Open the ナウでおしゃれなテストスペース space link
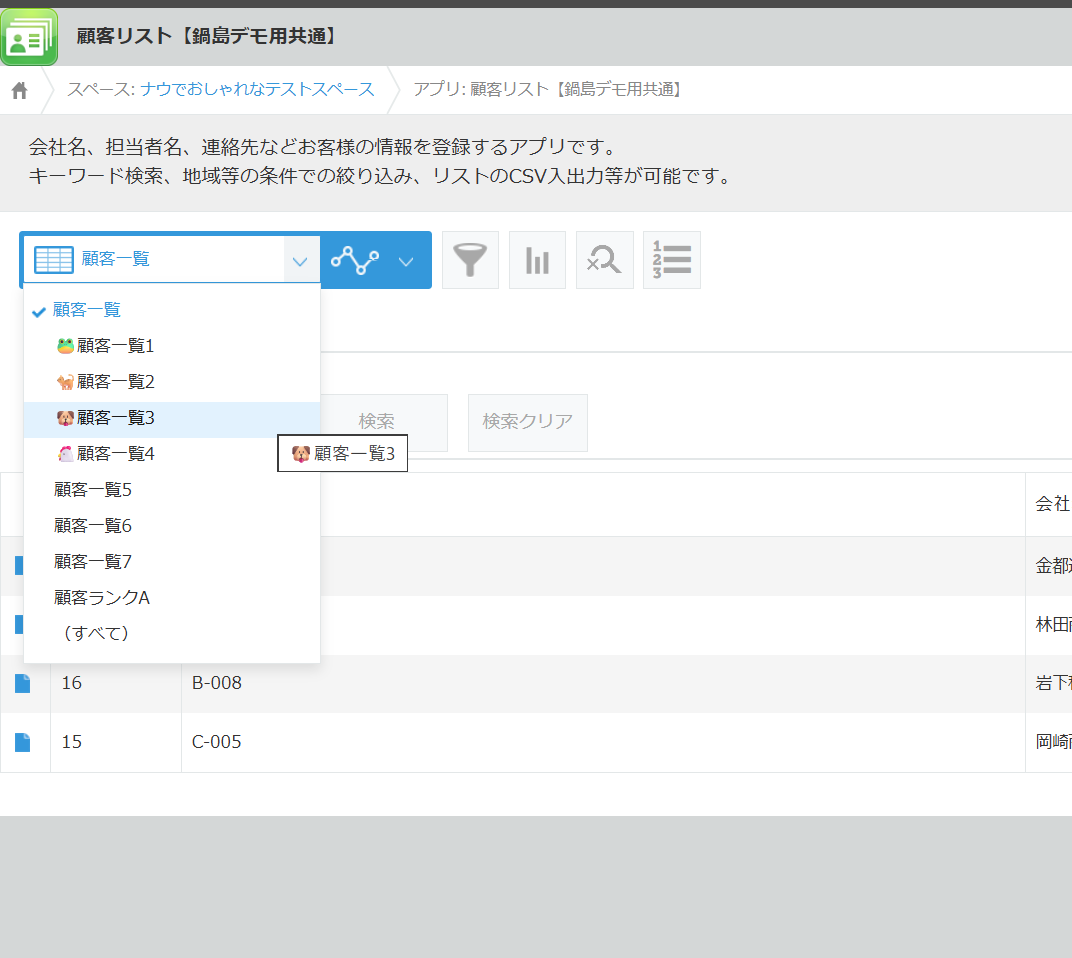 coord(257,90)
